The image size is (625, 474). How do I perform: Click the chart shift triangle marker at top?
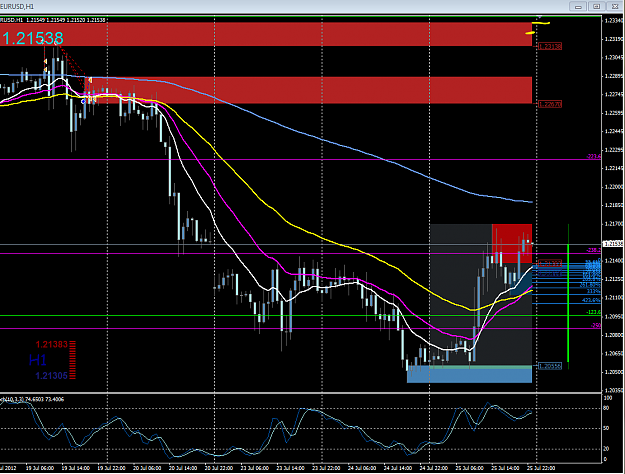point(539,17)
